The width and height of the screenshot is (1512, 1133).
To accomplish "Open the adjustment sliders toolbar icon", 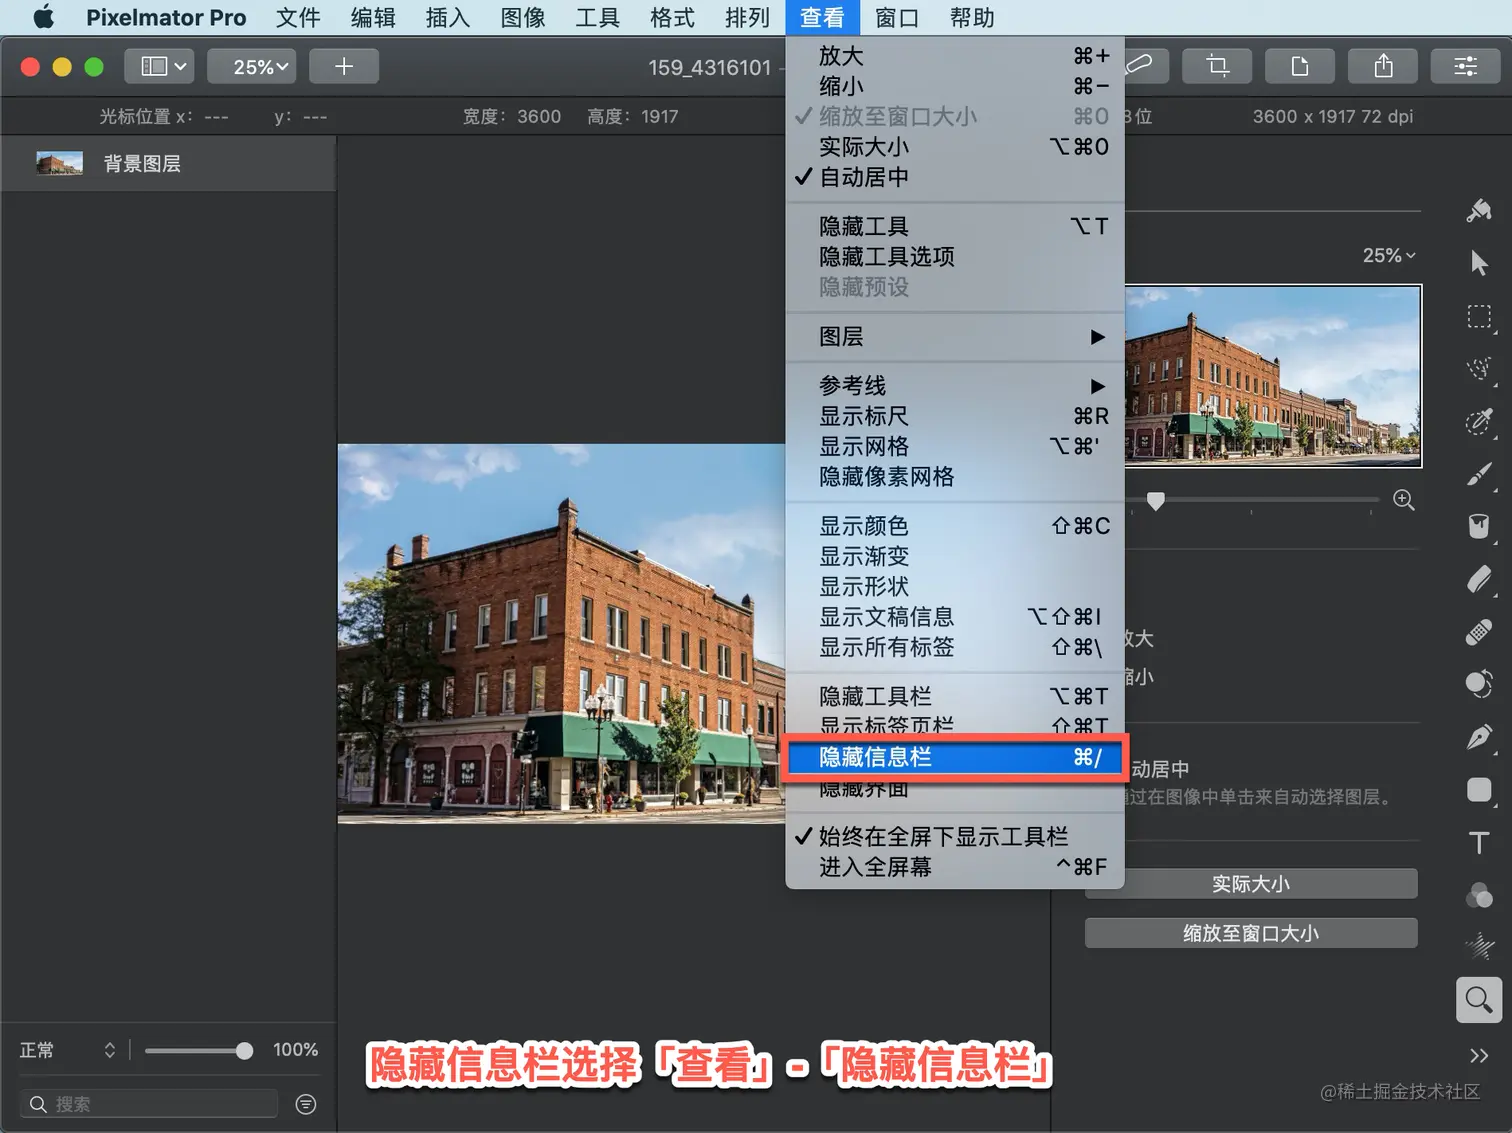I will click(1466, 66).
